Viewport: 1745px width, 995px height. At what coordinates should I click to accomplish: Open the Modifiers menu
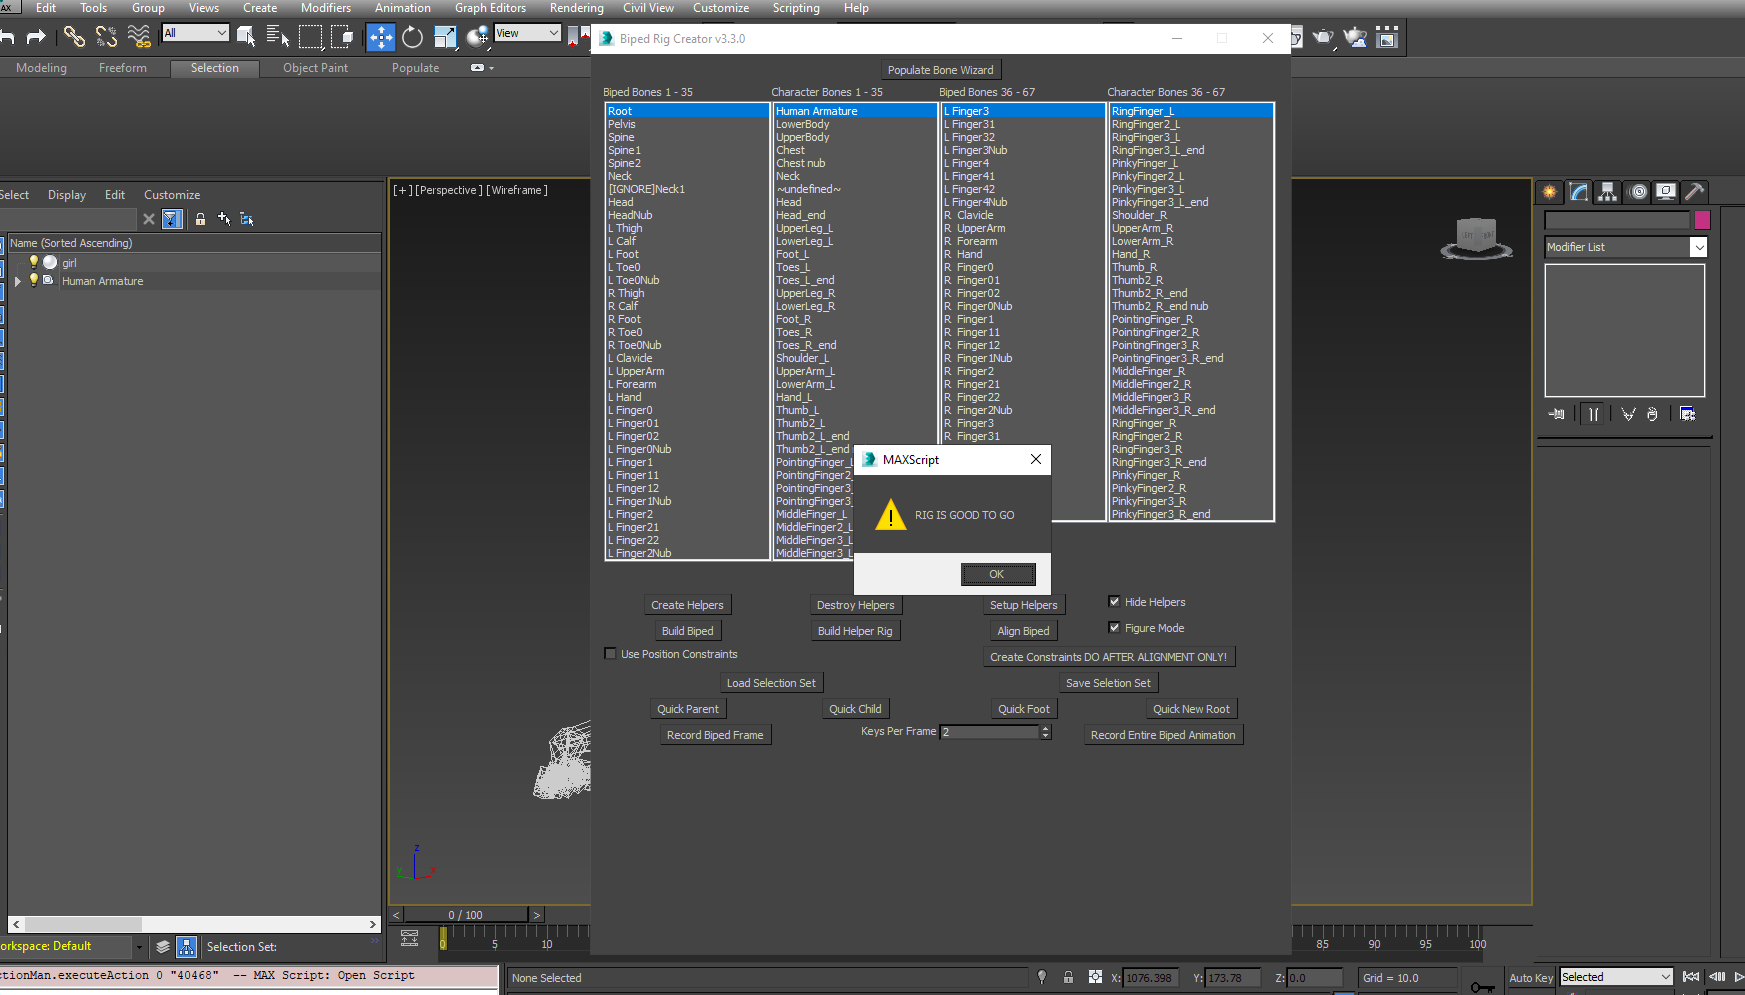(326, 8)
